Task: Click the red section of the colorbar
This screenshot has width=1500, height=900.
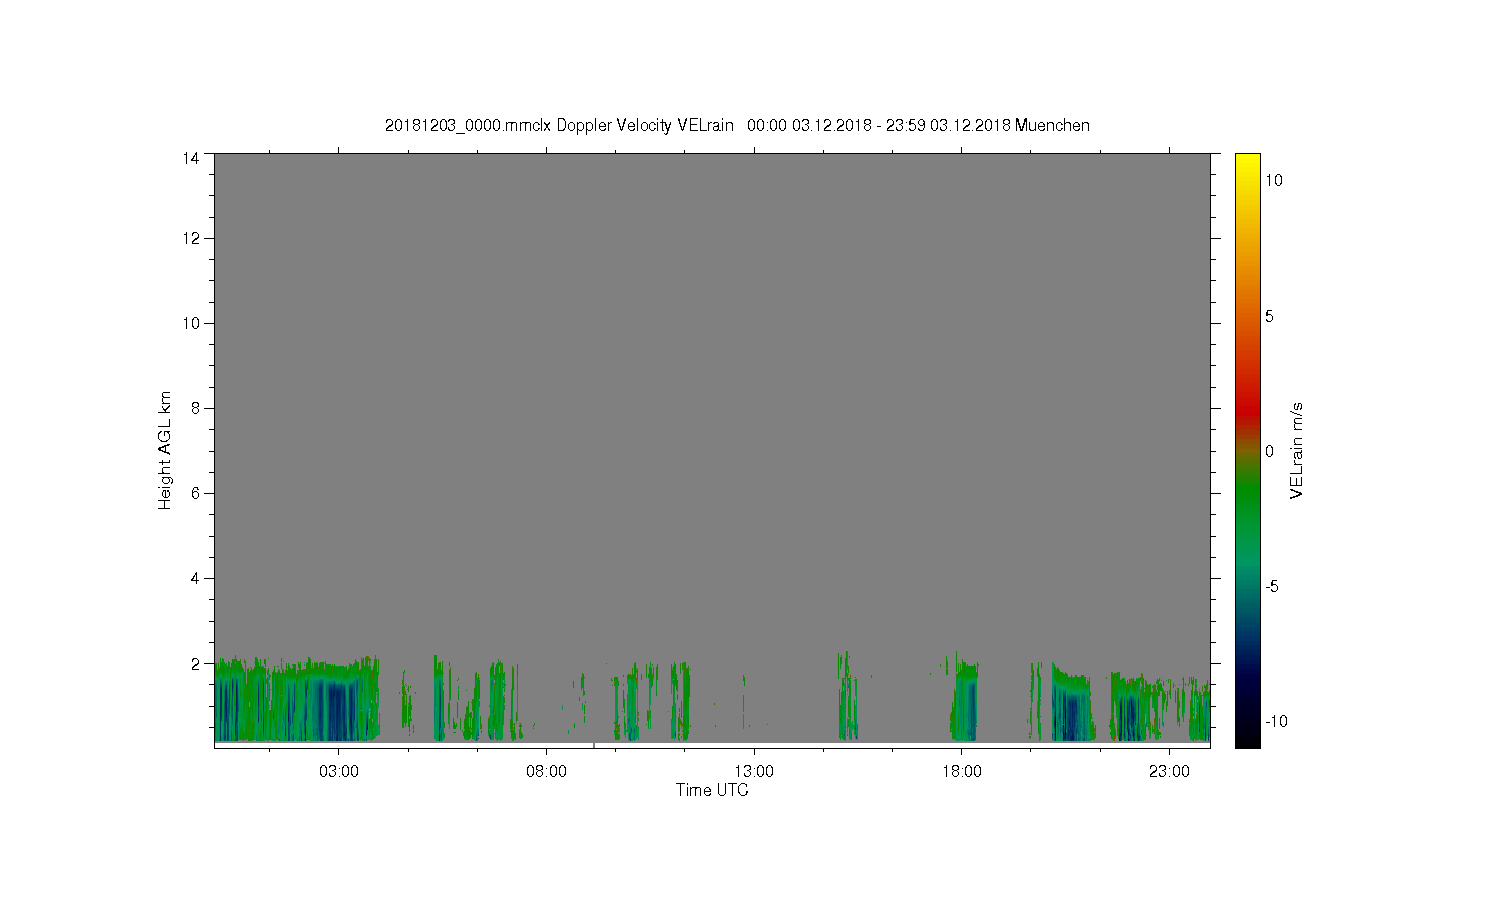Action: click(1247, 405)
